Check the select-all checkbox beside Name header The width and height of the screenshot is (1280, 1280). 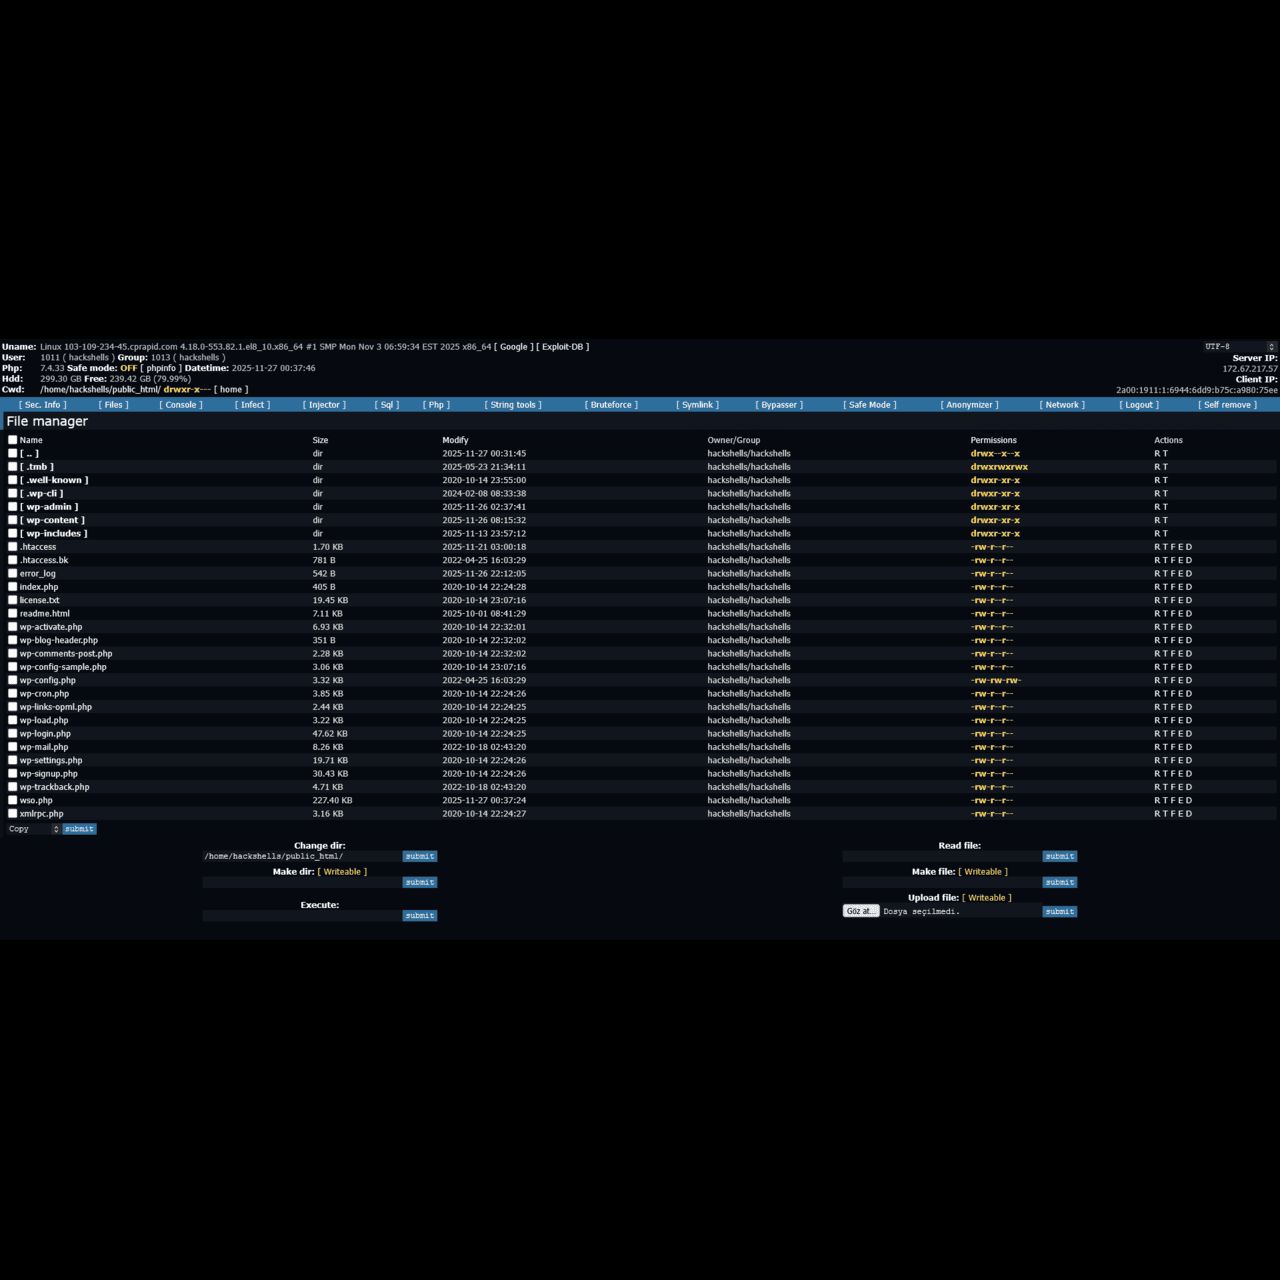tap(11, 439)
